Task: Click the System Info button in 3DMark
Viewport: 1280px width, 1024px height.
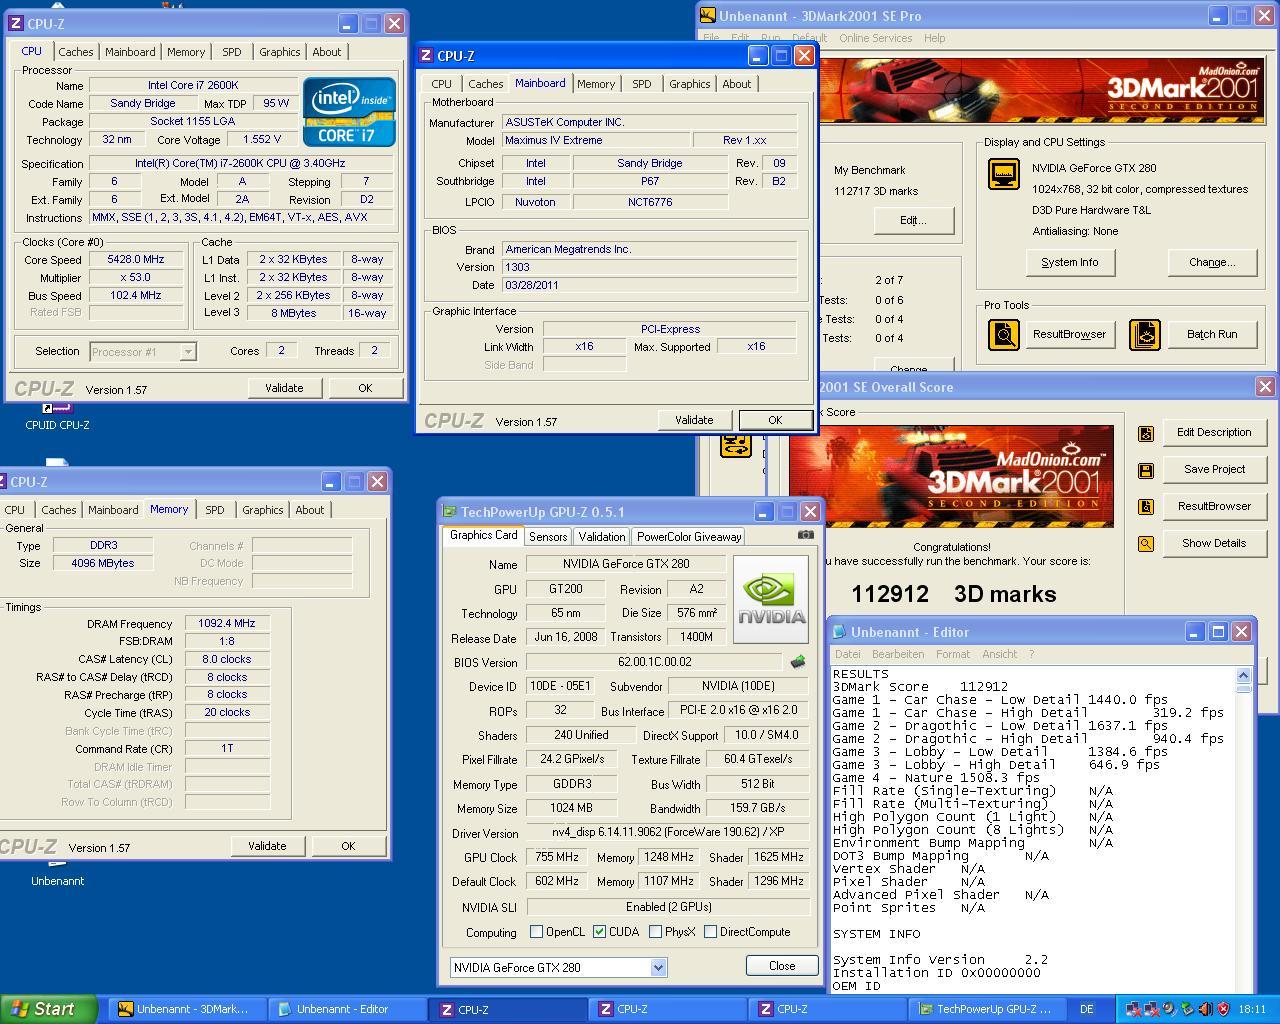Action: (x=1069, y=262)
